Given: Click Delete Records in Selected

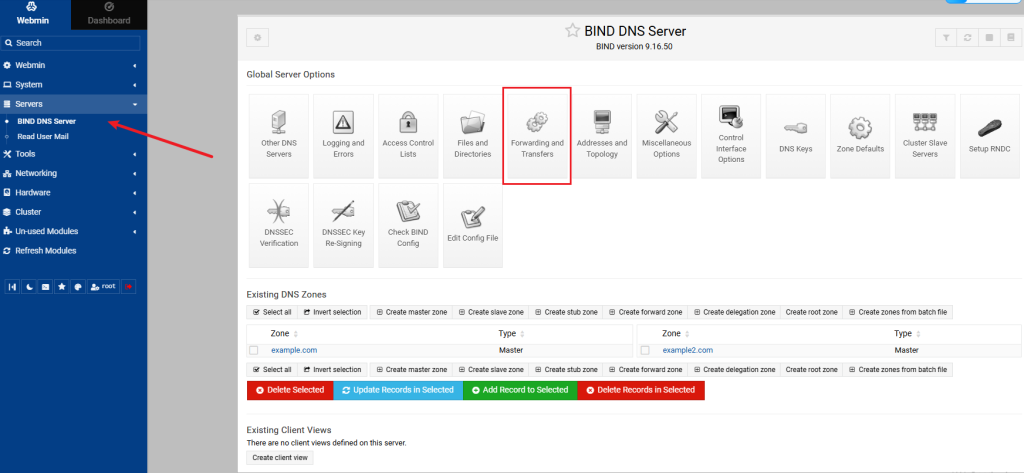Looking at the screenshot, I should pos(641,390).
